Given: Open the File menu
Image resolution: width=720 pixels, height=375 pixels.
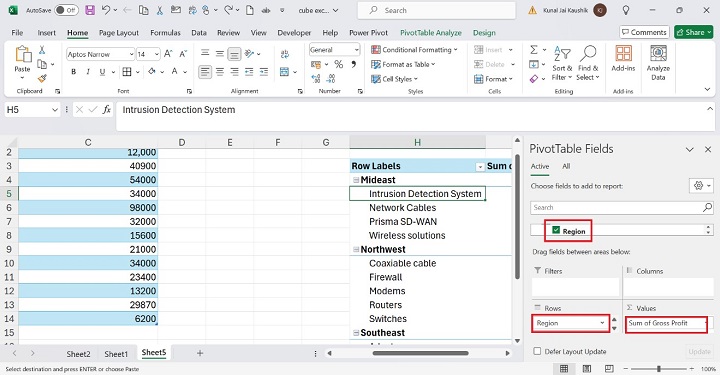Looking at the screenshot, I should pos(17,33).
